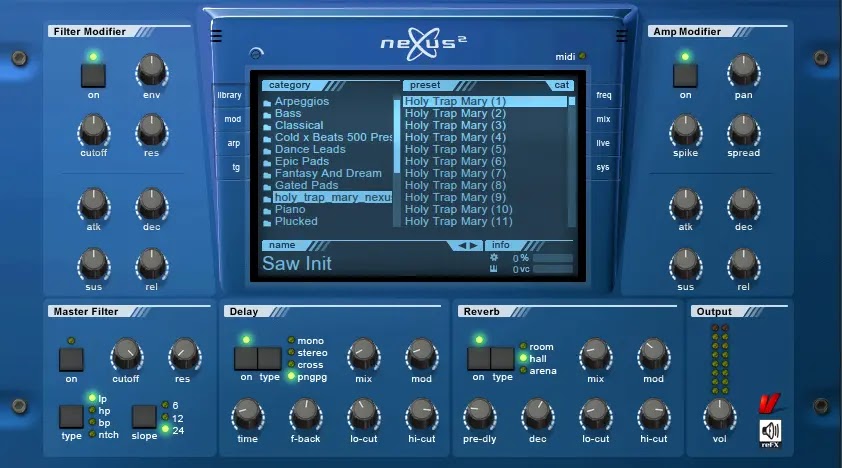Click Delay time knob
842x468 pixels.
248,415
